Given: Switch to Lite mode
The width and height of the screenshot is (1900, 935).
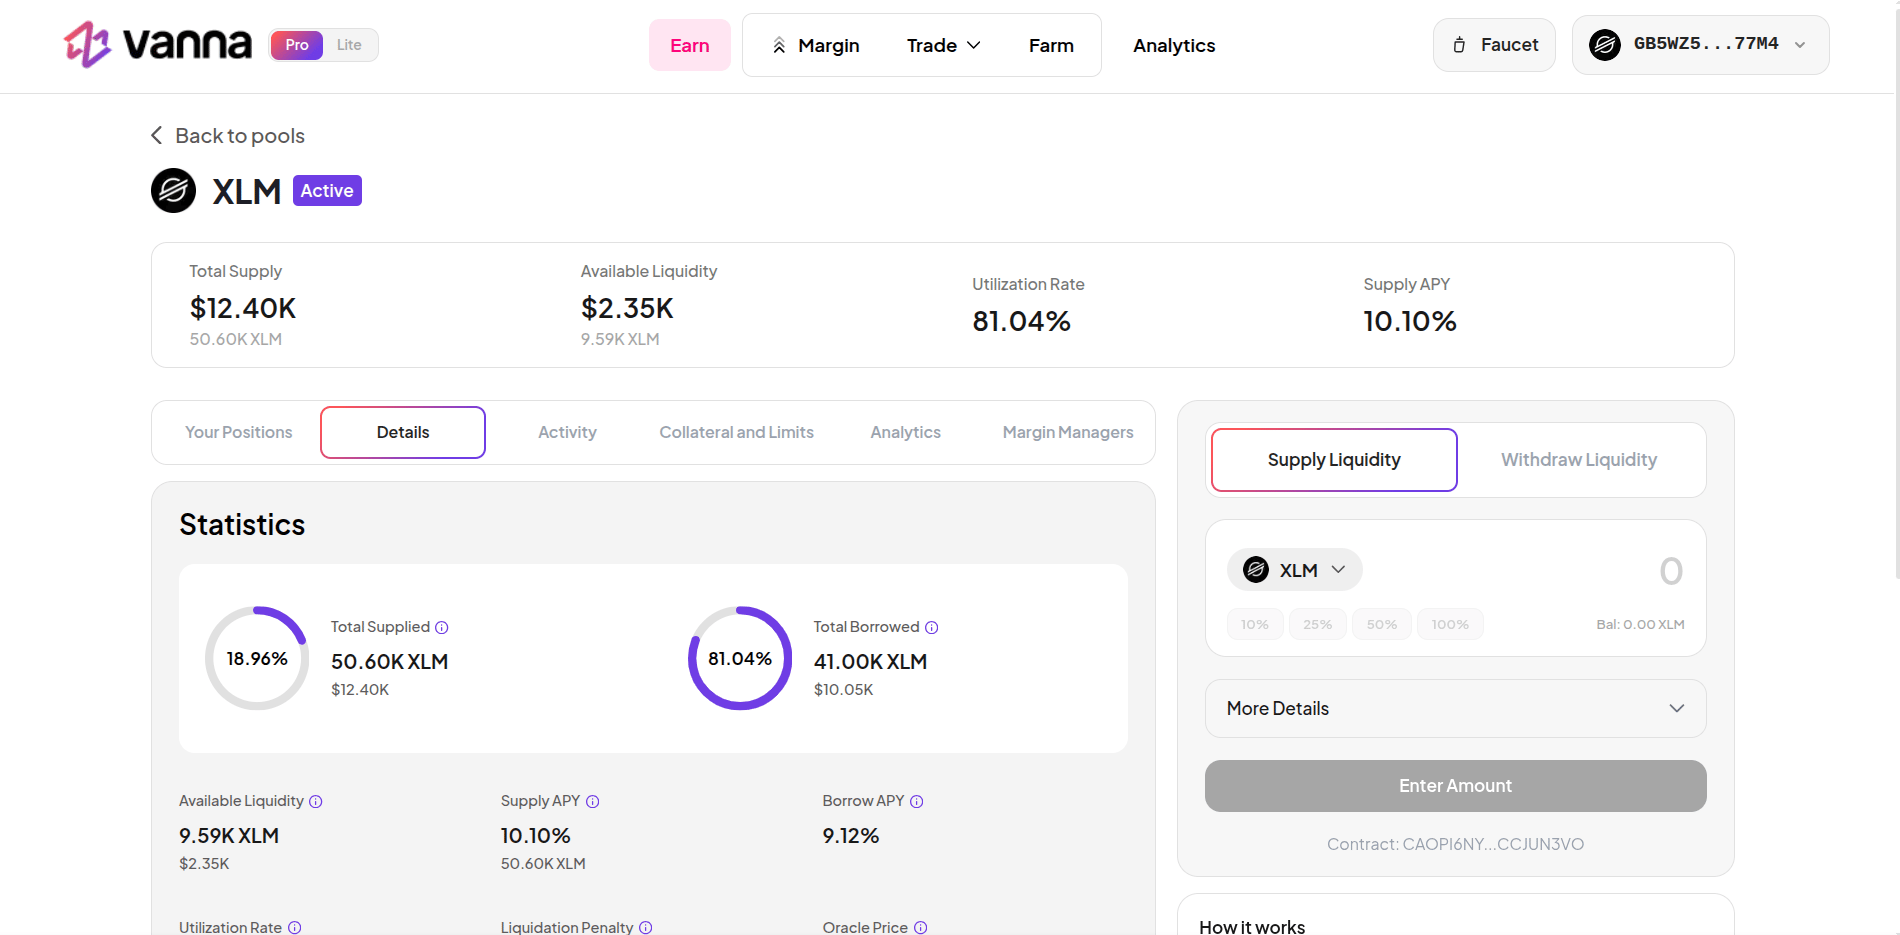Looking at the screenshot, I should click(349, 45).
